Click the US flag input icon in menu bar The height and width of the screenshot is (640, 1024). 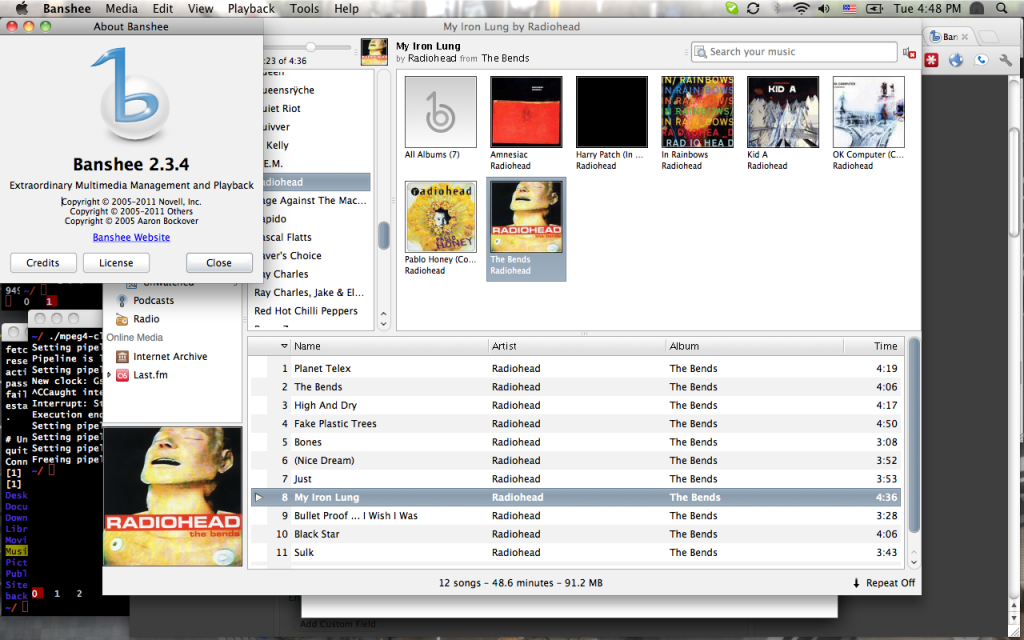click(x=849, y=8)
